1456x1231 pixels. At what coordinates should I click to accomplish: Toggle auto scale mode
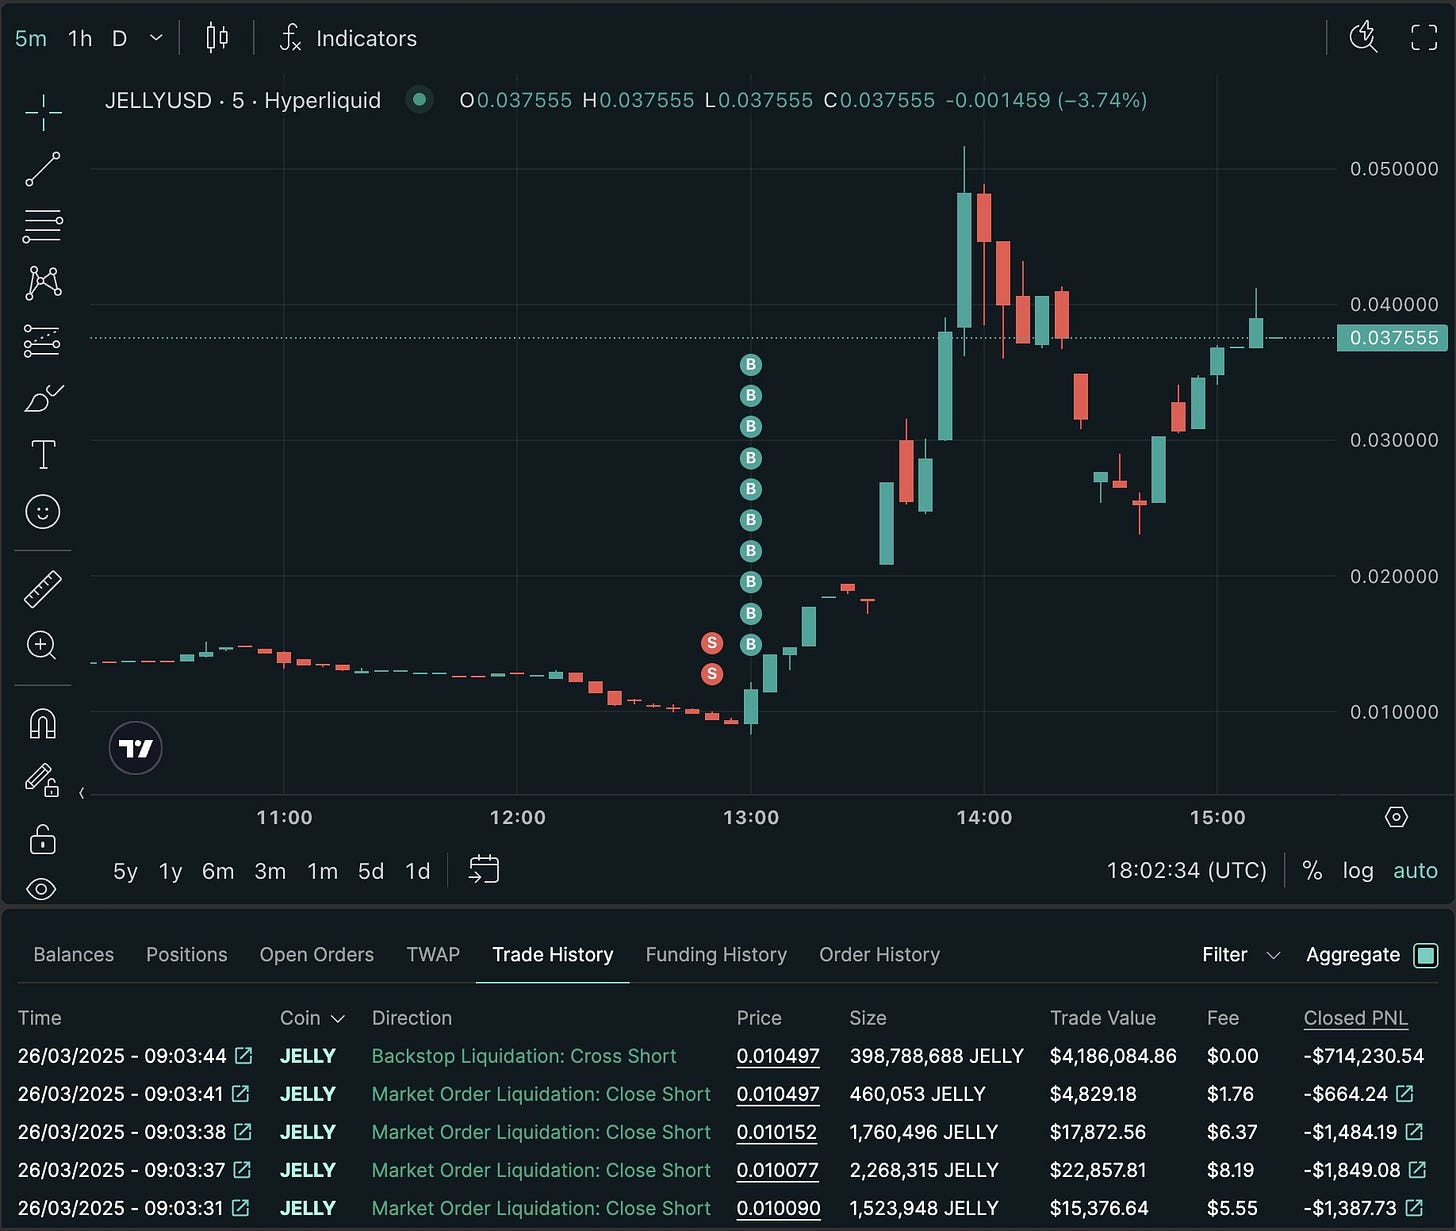pyautogui.click(x=1415, y=871)
